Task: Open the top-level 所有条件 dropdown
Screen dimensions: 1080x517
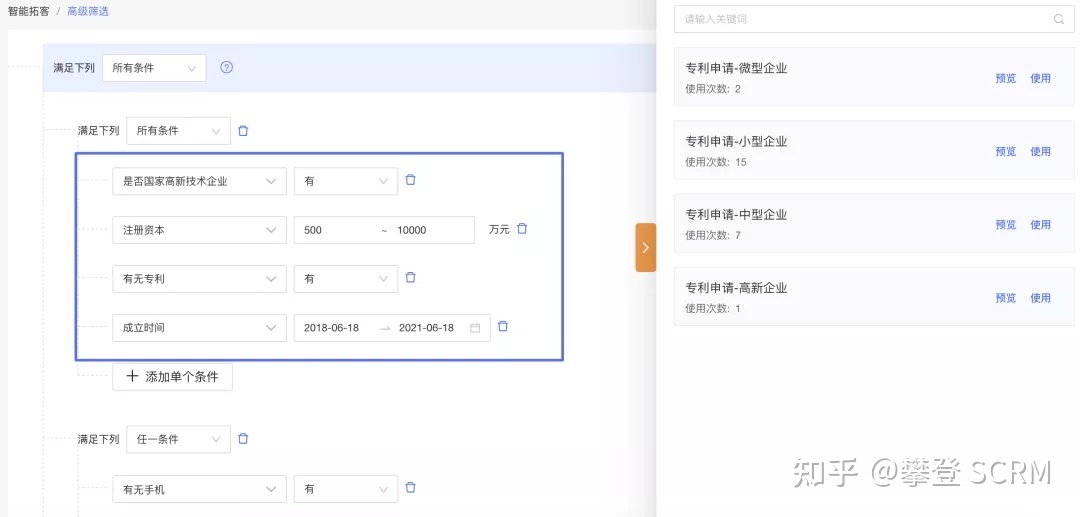Action: tap(154, 67)
